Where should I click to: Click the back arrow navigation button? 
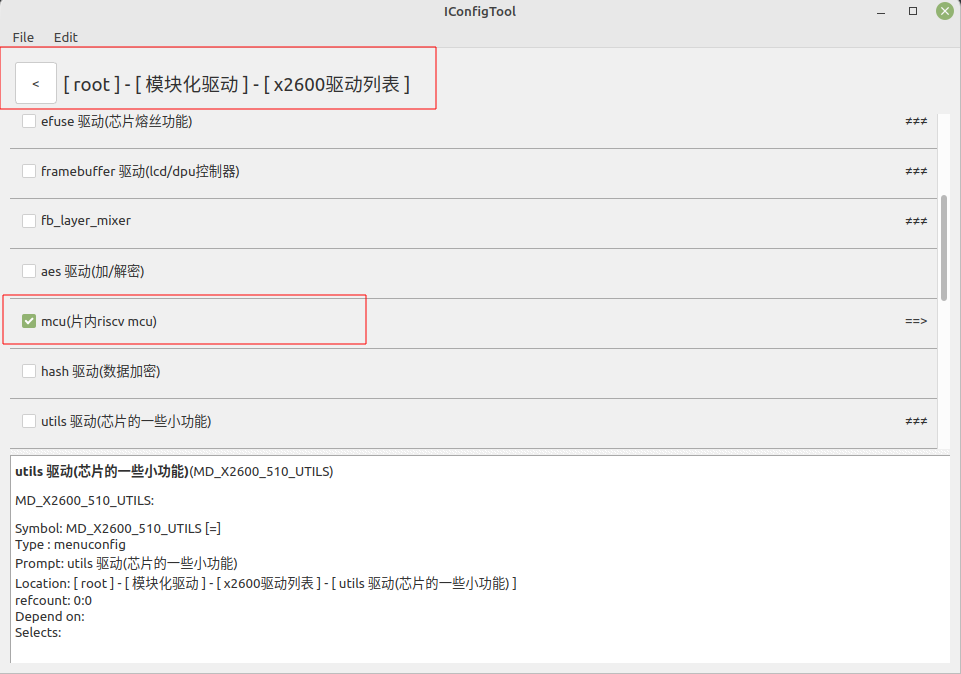[x=36, y=84]
